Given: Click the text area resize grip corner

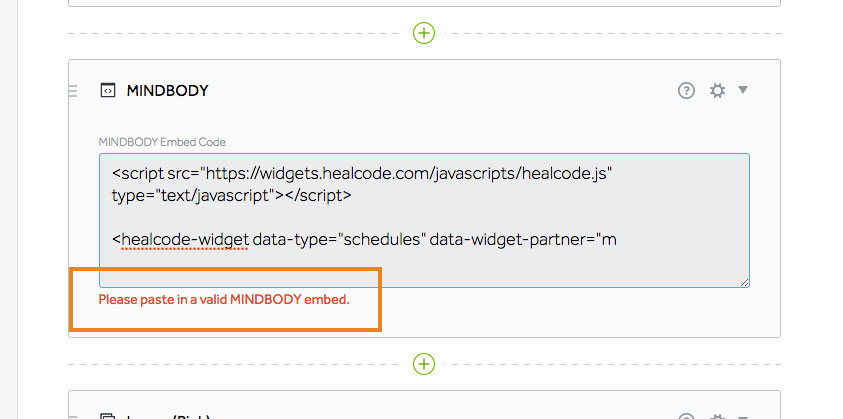Looking at the screenshot, I should 744,282.
